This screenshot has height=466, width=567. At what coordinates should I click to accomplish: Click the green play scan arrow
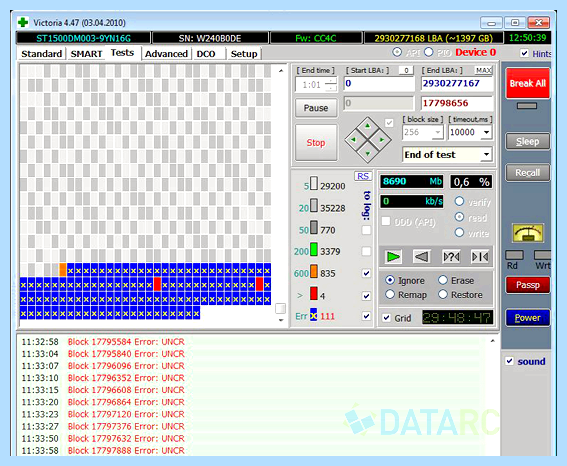393,257
